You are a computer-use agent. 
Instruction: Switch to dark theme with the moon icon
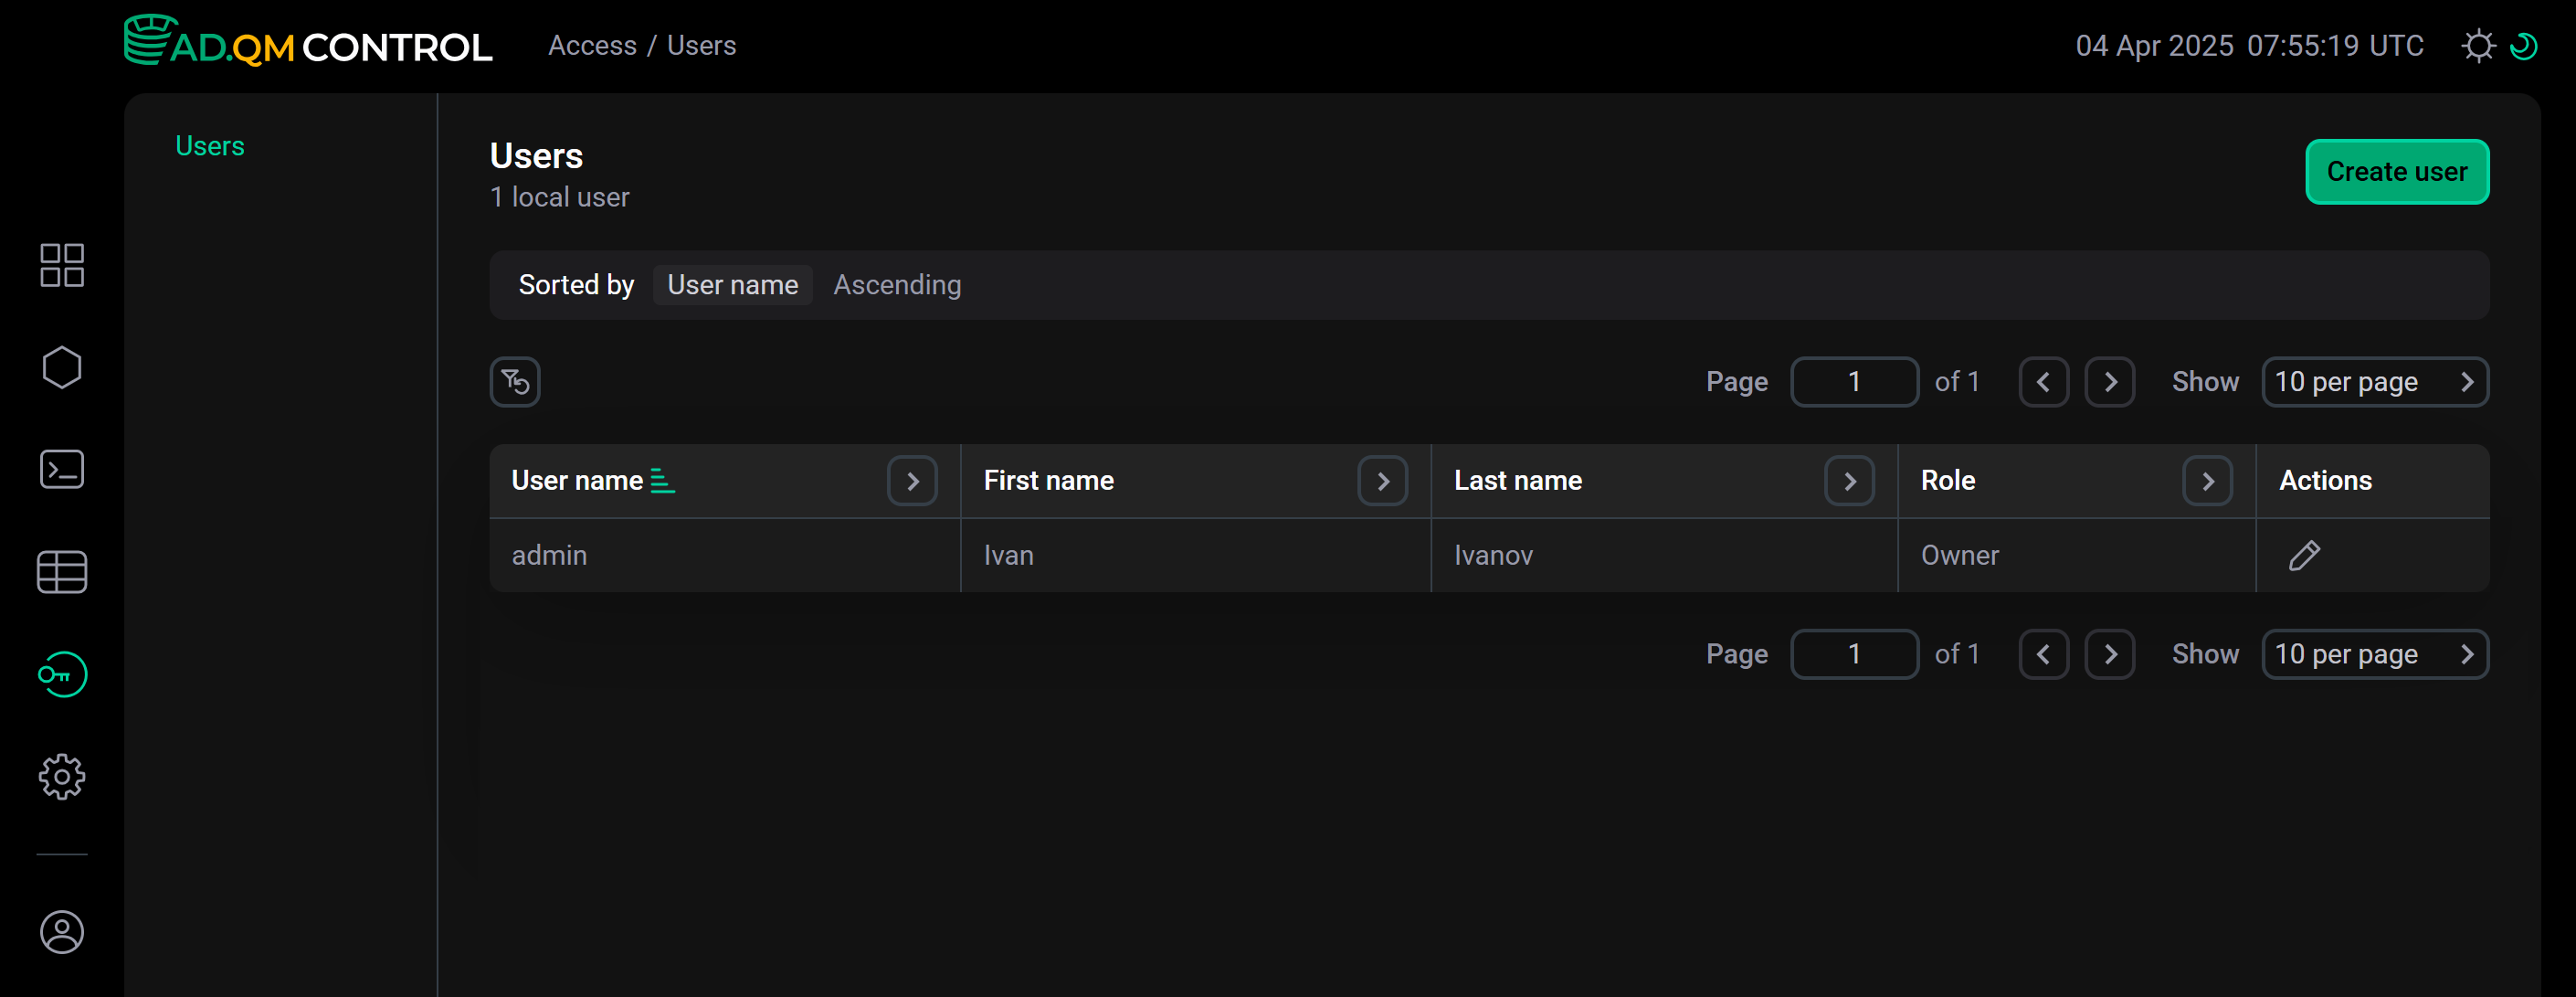[x=2524, y=45]
